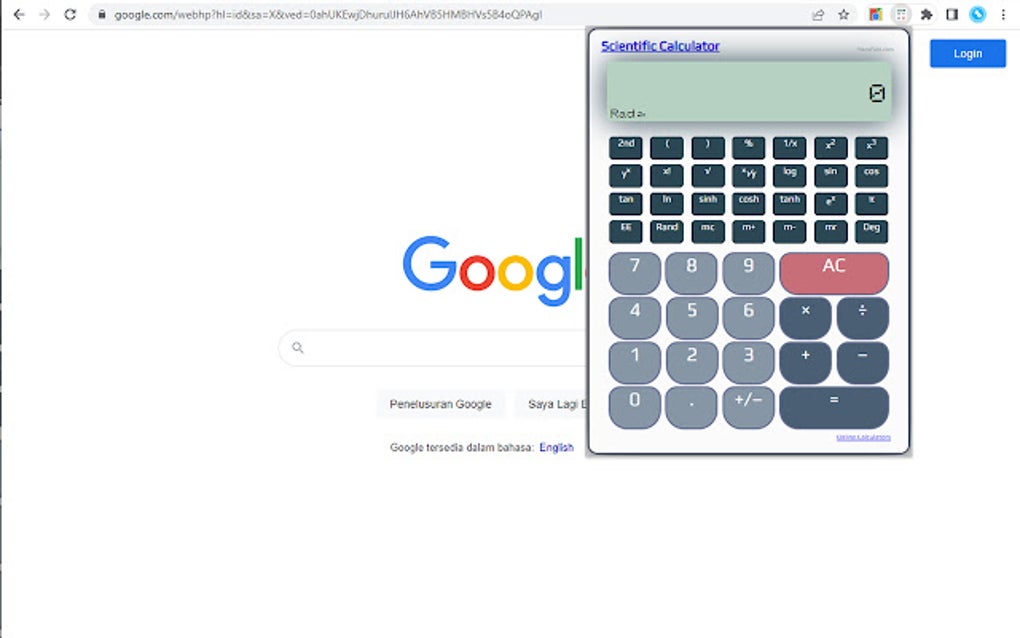The height and width of the screenshot is (638, 1020).
Task: Open the Chrome three-dot menu
Action: tap(1003, 14)
